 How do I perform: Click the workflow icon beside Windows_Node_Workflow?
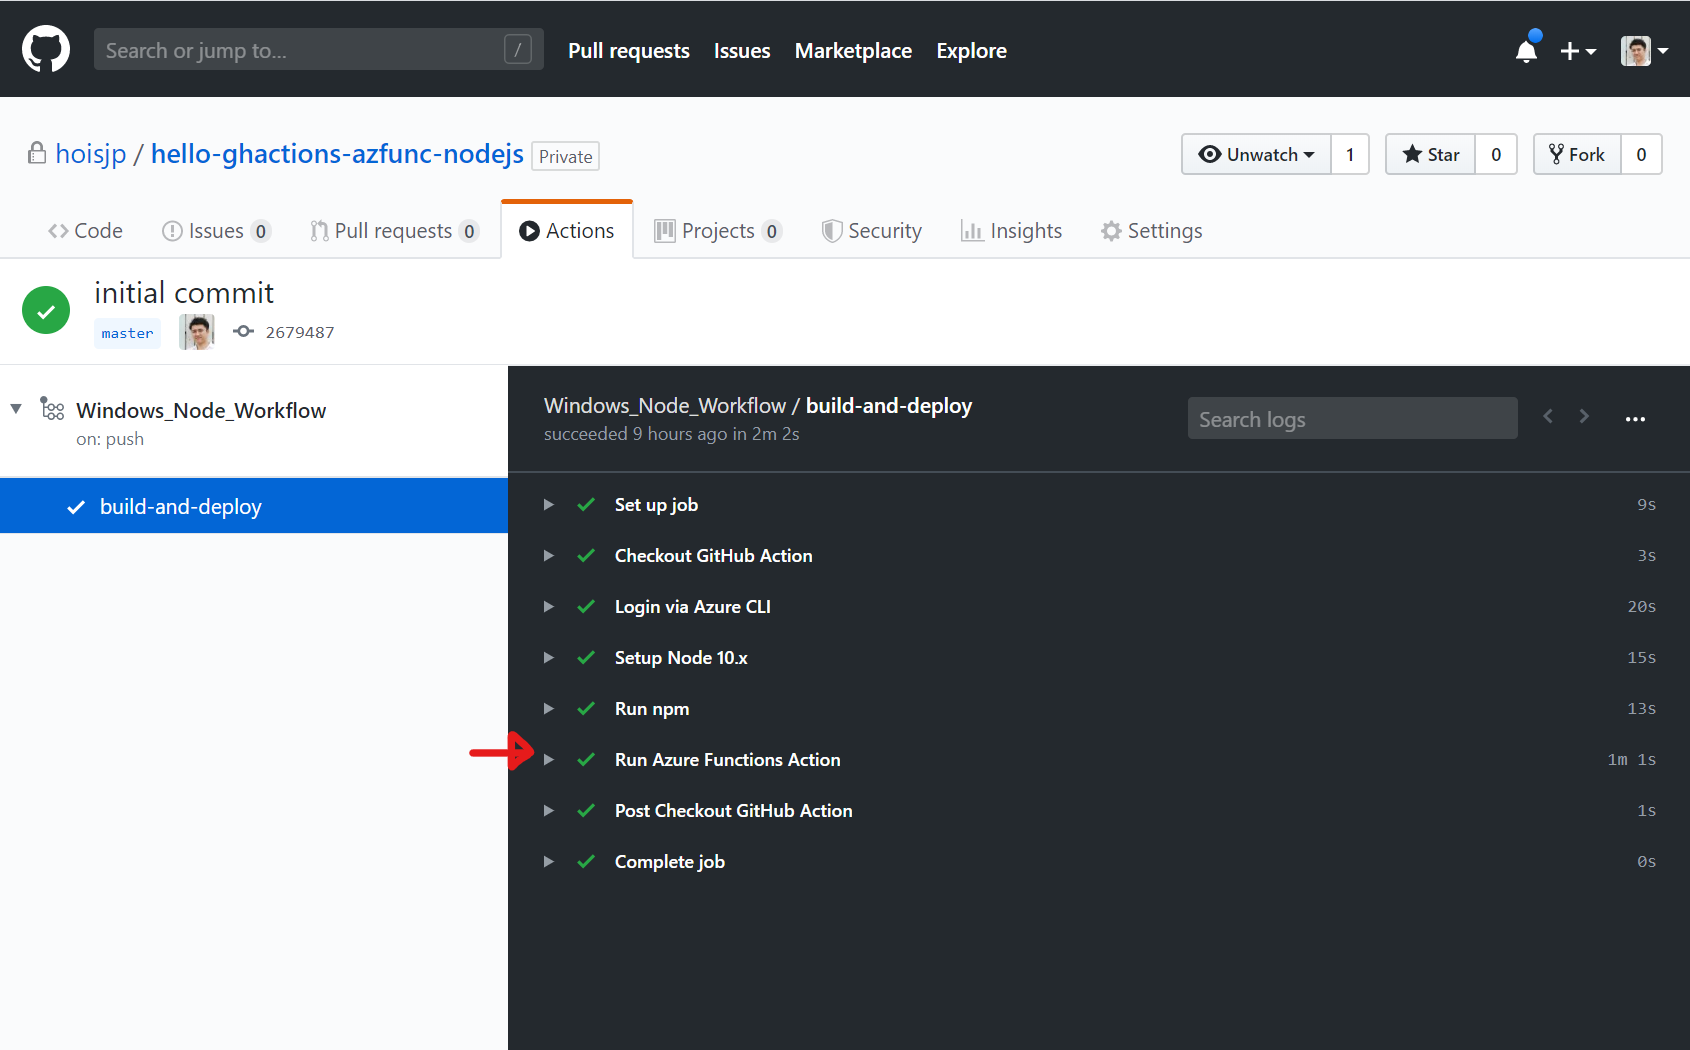[x=52, y=409]
